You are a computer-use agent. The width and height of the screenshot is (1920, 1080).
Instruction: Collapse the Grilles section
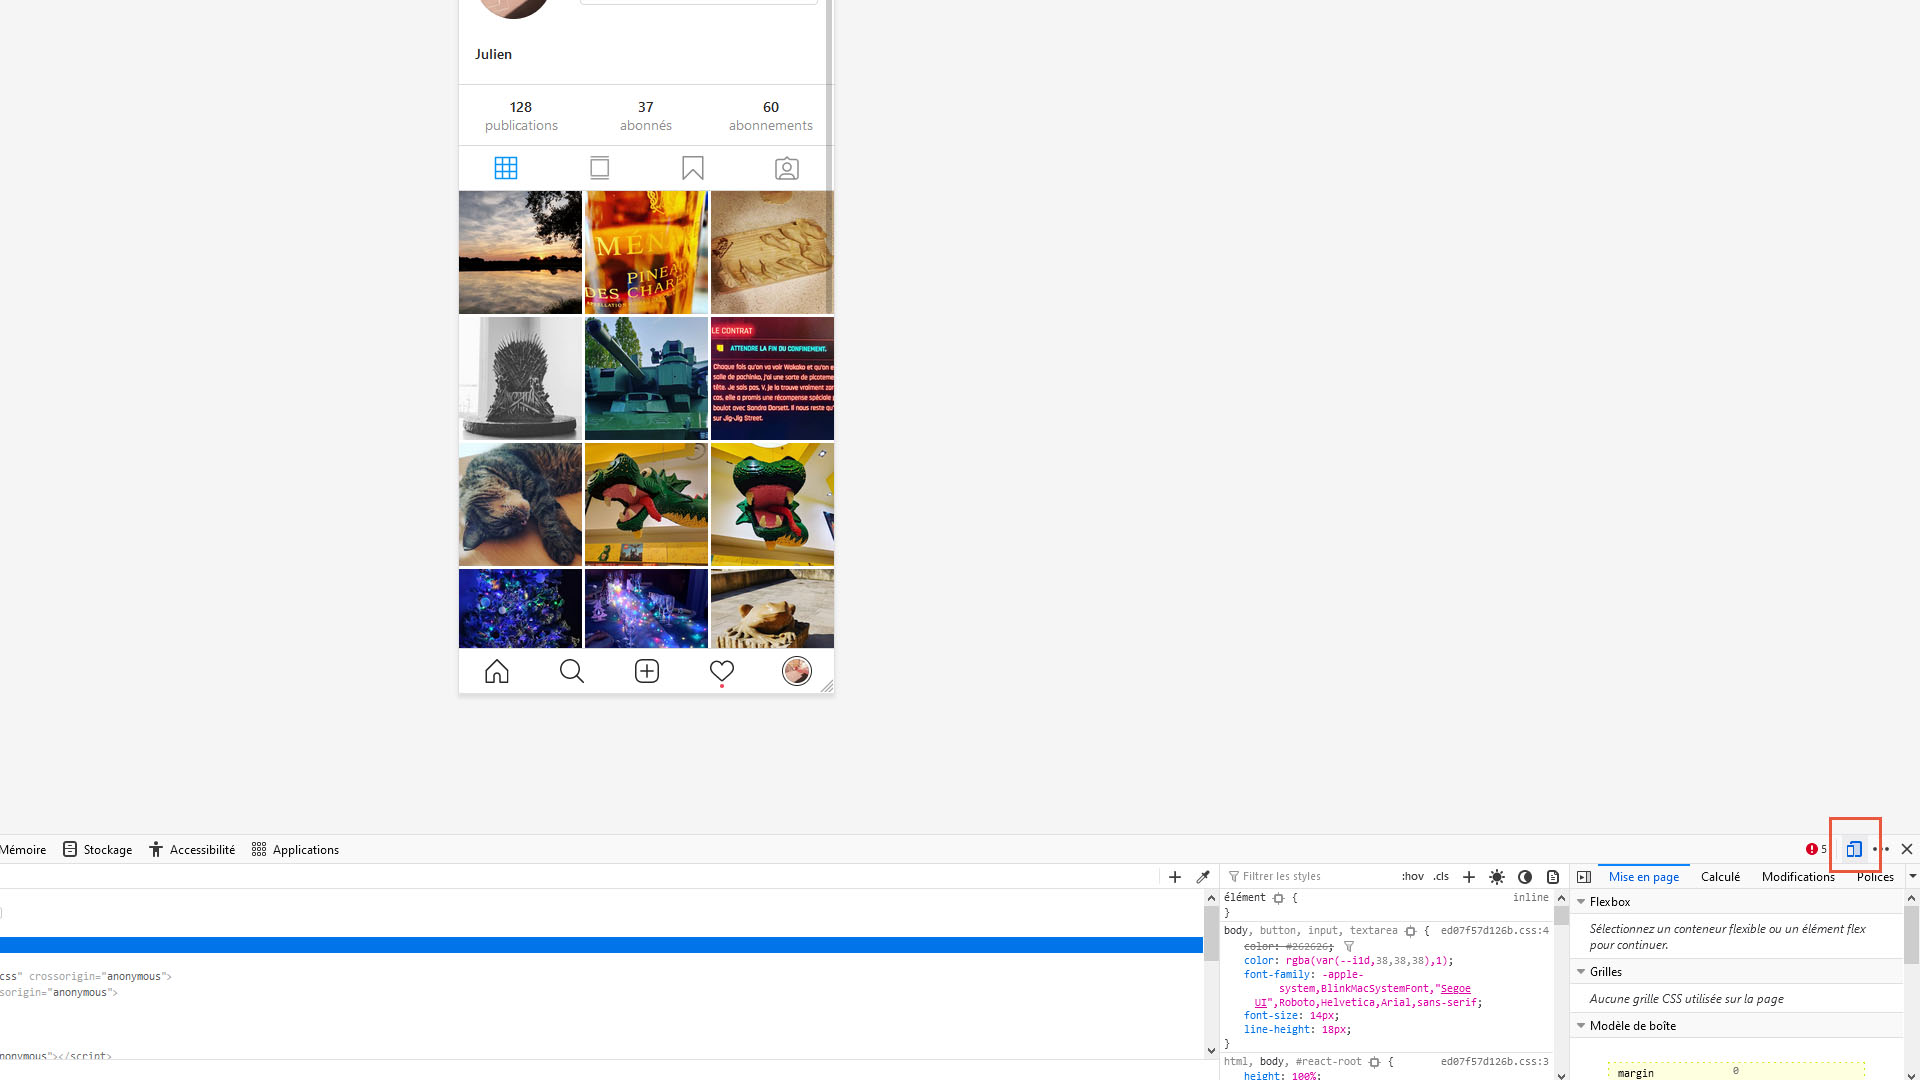1582,972
